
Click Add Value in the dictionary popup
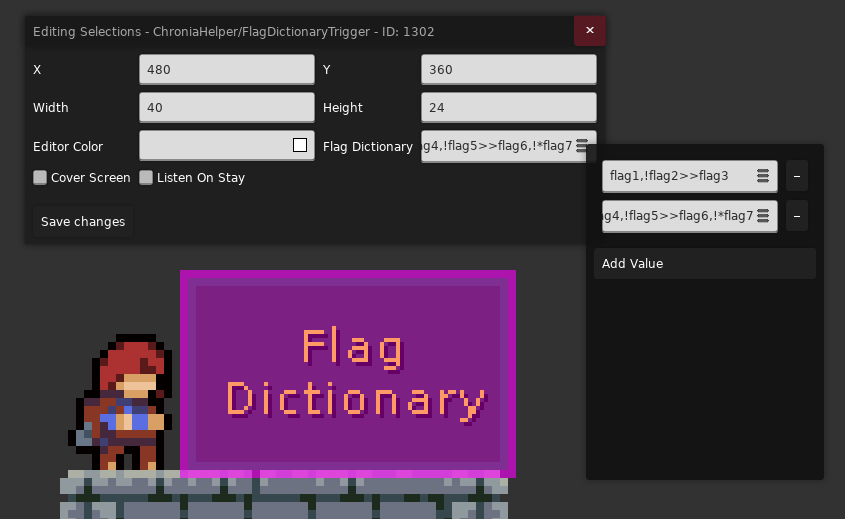(x=704, y=264)
